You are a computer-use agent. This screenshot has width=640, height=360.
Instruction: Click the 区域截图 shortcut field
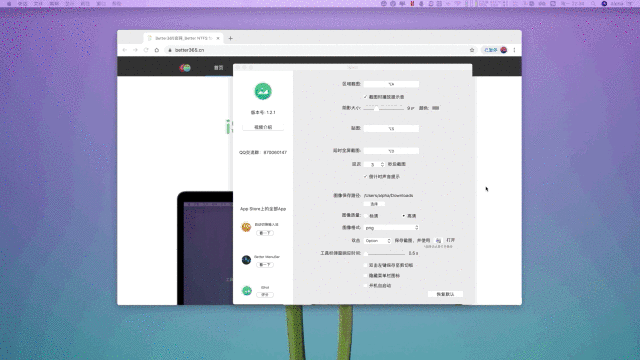(391, 84)
